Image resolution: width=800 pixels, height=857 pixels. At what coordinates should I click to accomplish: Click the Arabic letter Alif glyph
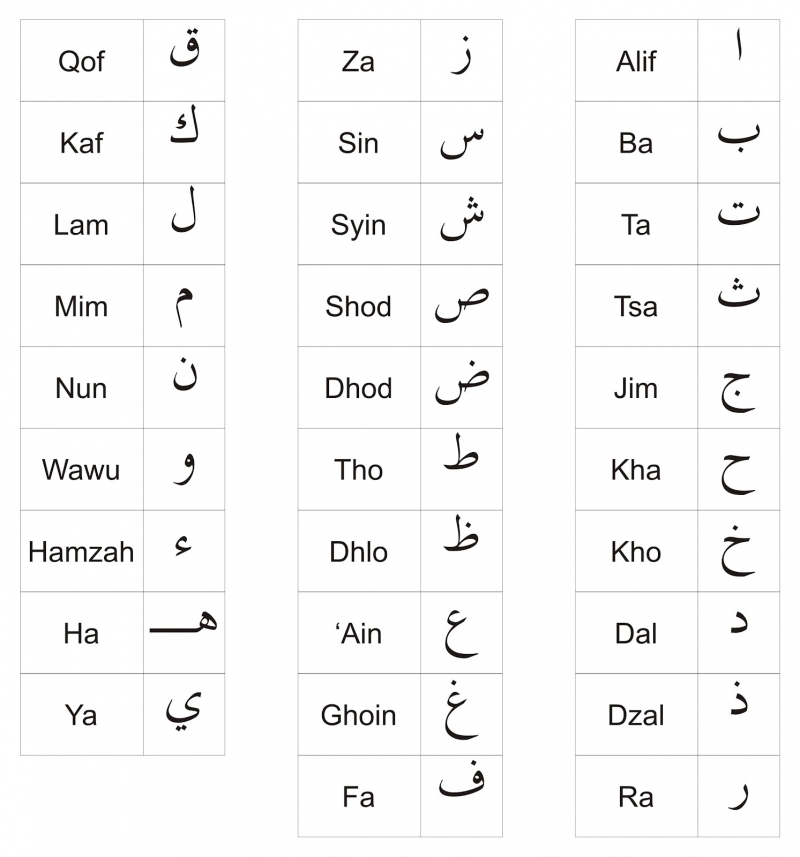(738, 52)
